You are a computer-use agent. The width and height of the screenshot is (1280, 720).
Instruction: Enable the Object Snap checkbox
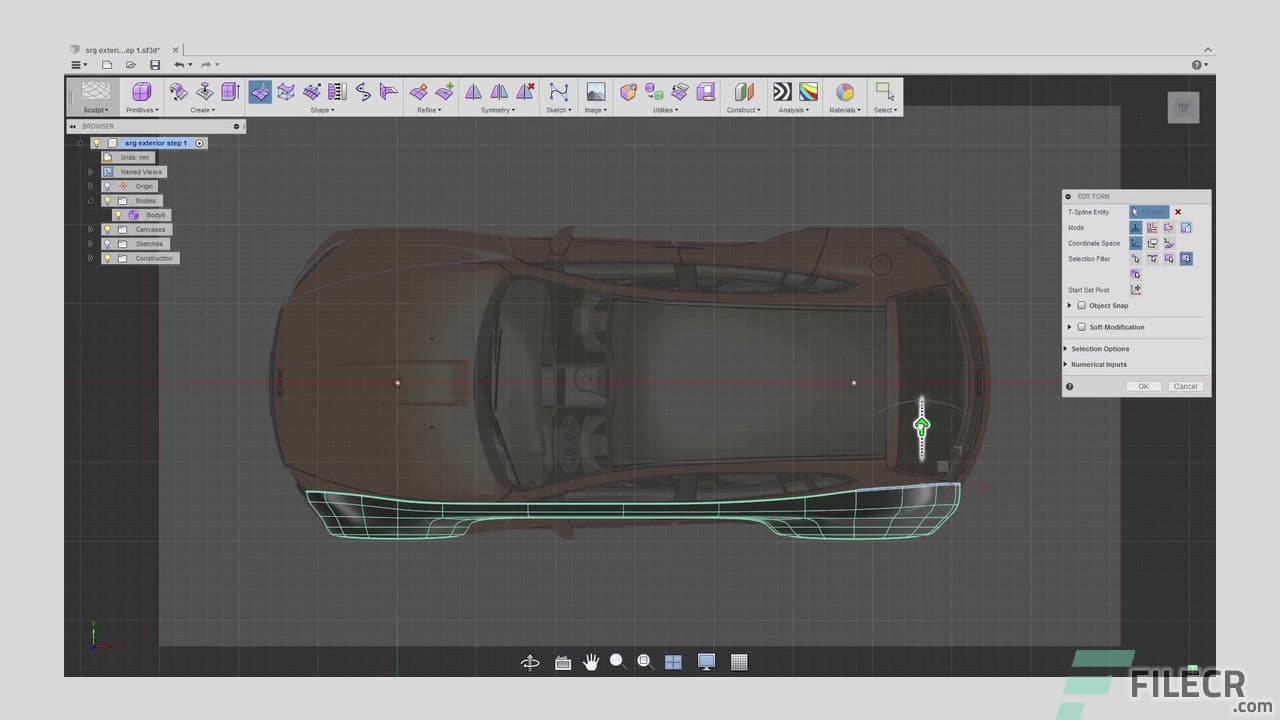(1082, 305)
